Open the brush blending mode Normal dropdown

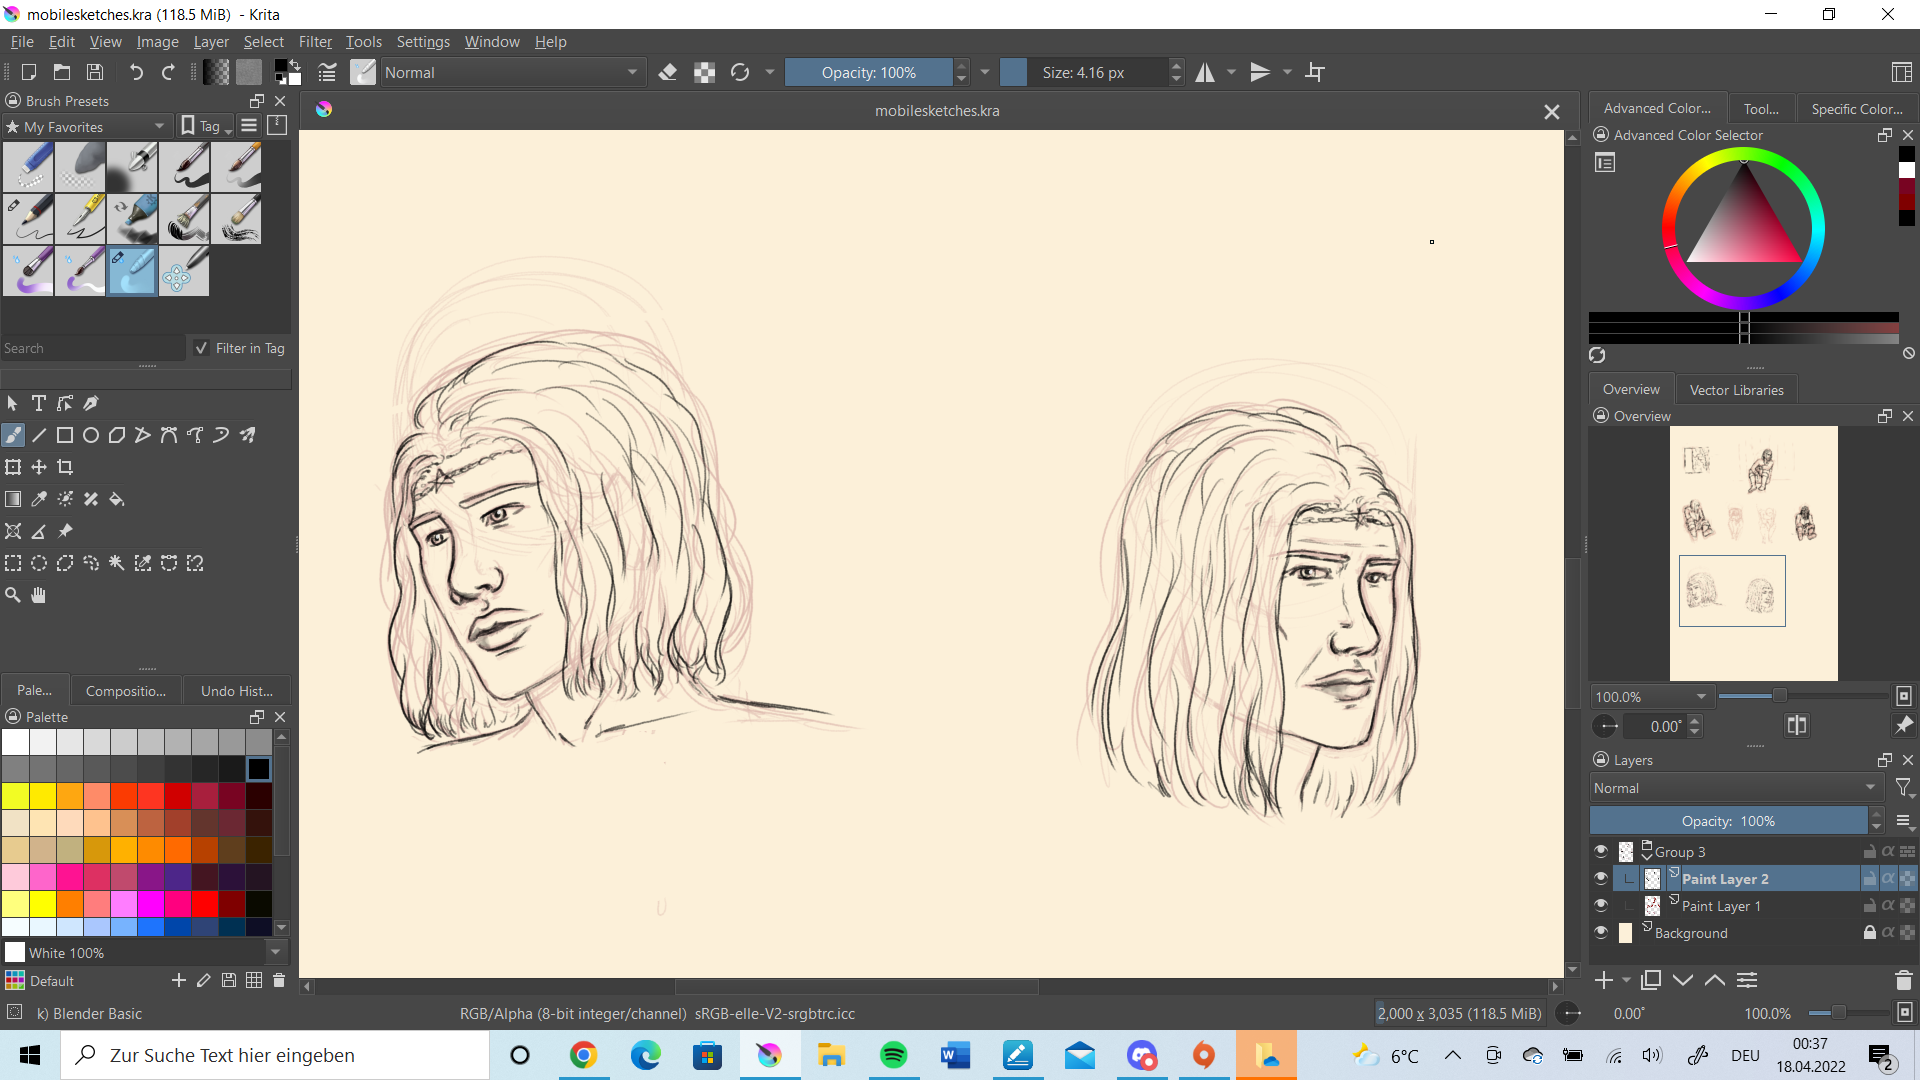click(x=510, y=72)
